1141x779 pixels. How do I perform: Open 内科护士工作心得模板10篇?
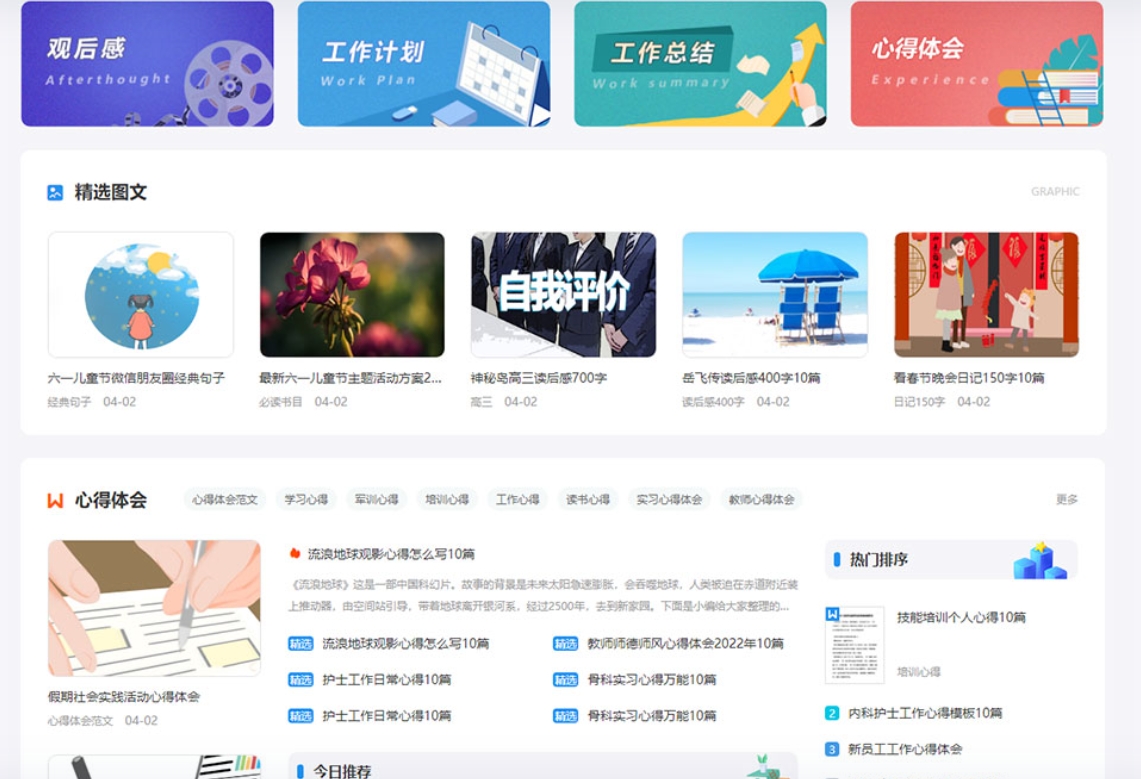pos(925,713)
